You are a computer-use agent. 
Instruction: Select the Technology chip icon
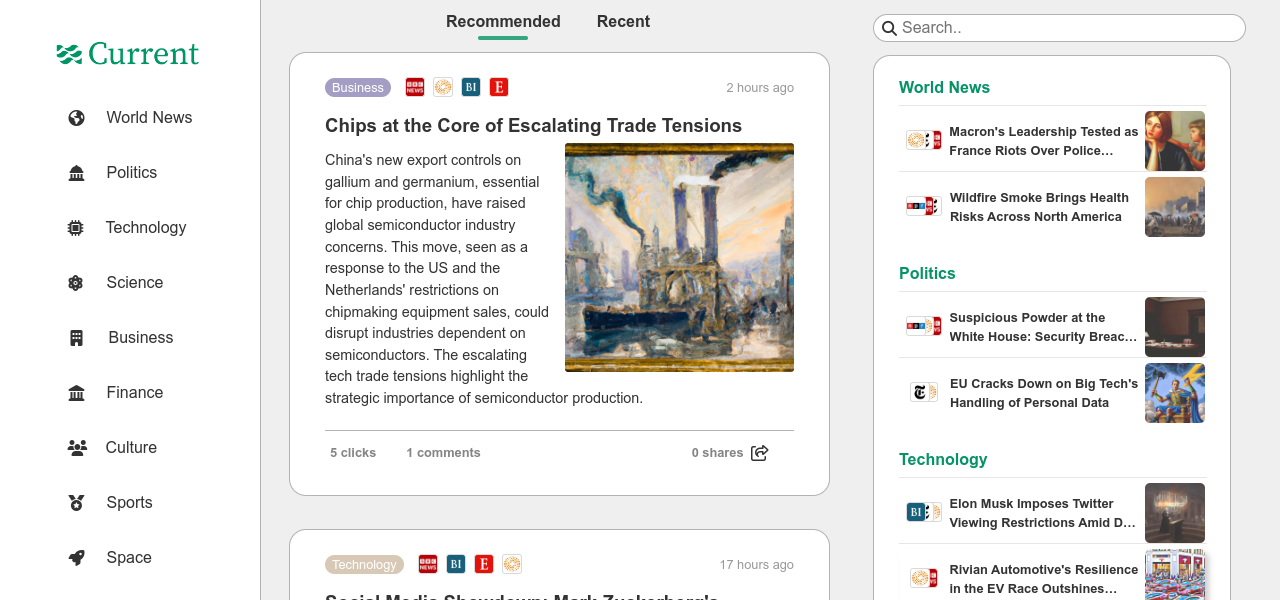point(76,228)
